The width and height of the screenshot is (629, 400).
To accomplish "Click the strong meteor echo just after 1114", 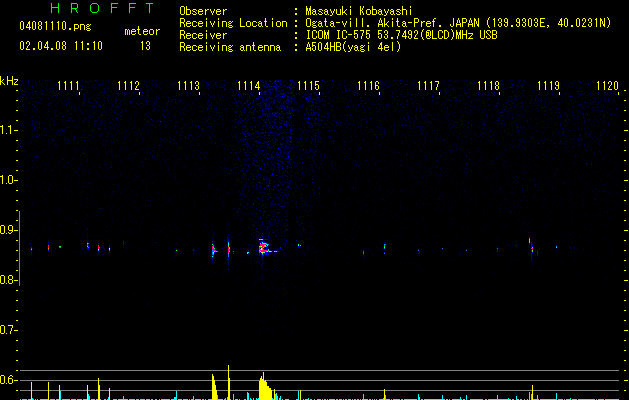I will 264,248.
